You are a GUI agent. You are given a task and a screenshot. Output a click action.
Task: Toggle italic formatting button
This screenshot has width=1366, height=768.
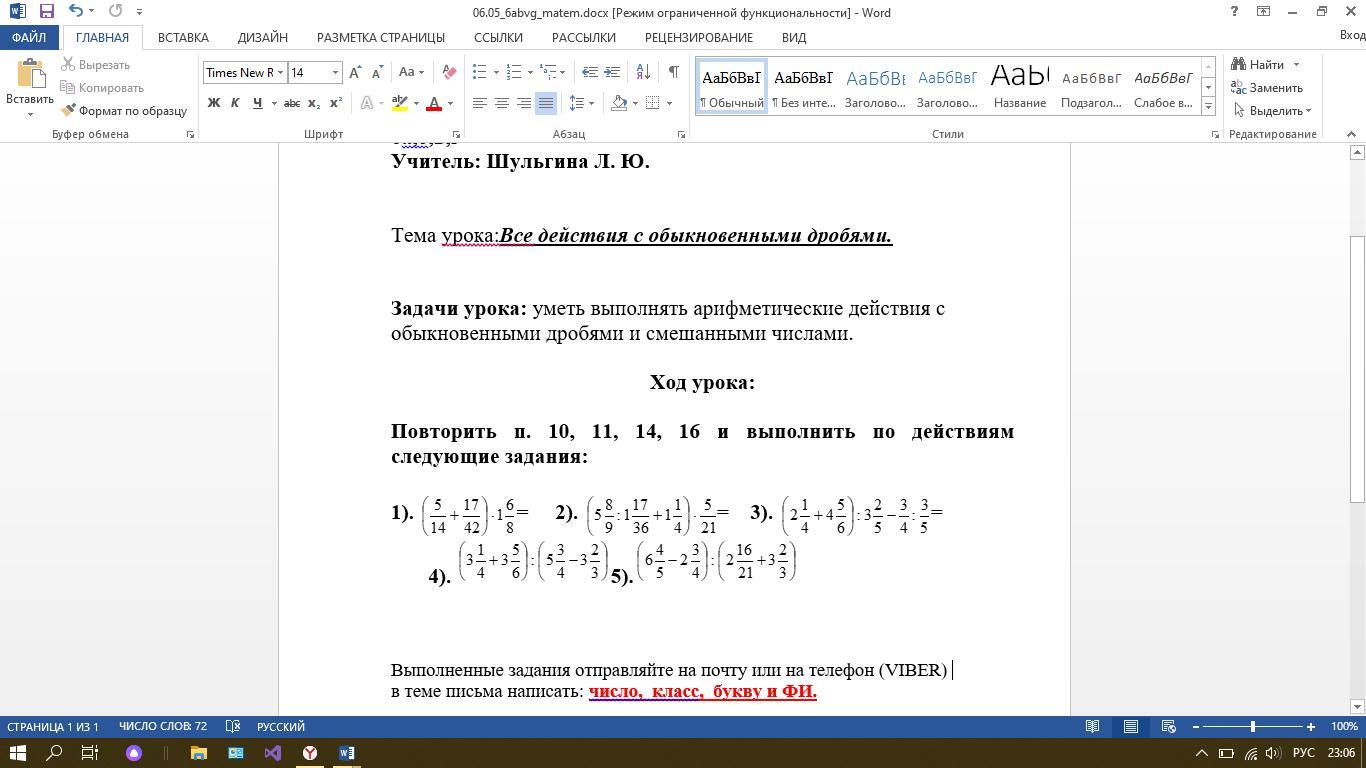pyautogui.click(x=235, y=103)
